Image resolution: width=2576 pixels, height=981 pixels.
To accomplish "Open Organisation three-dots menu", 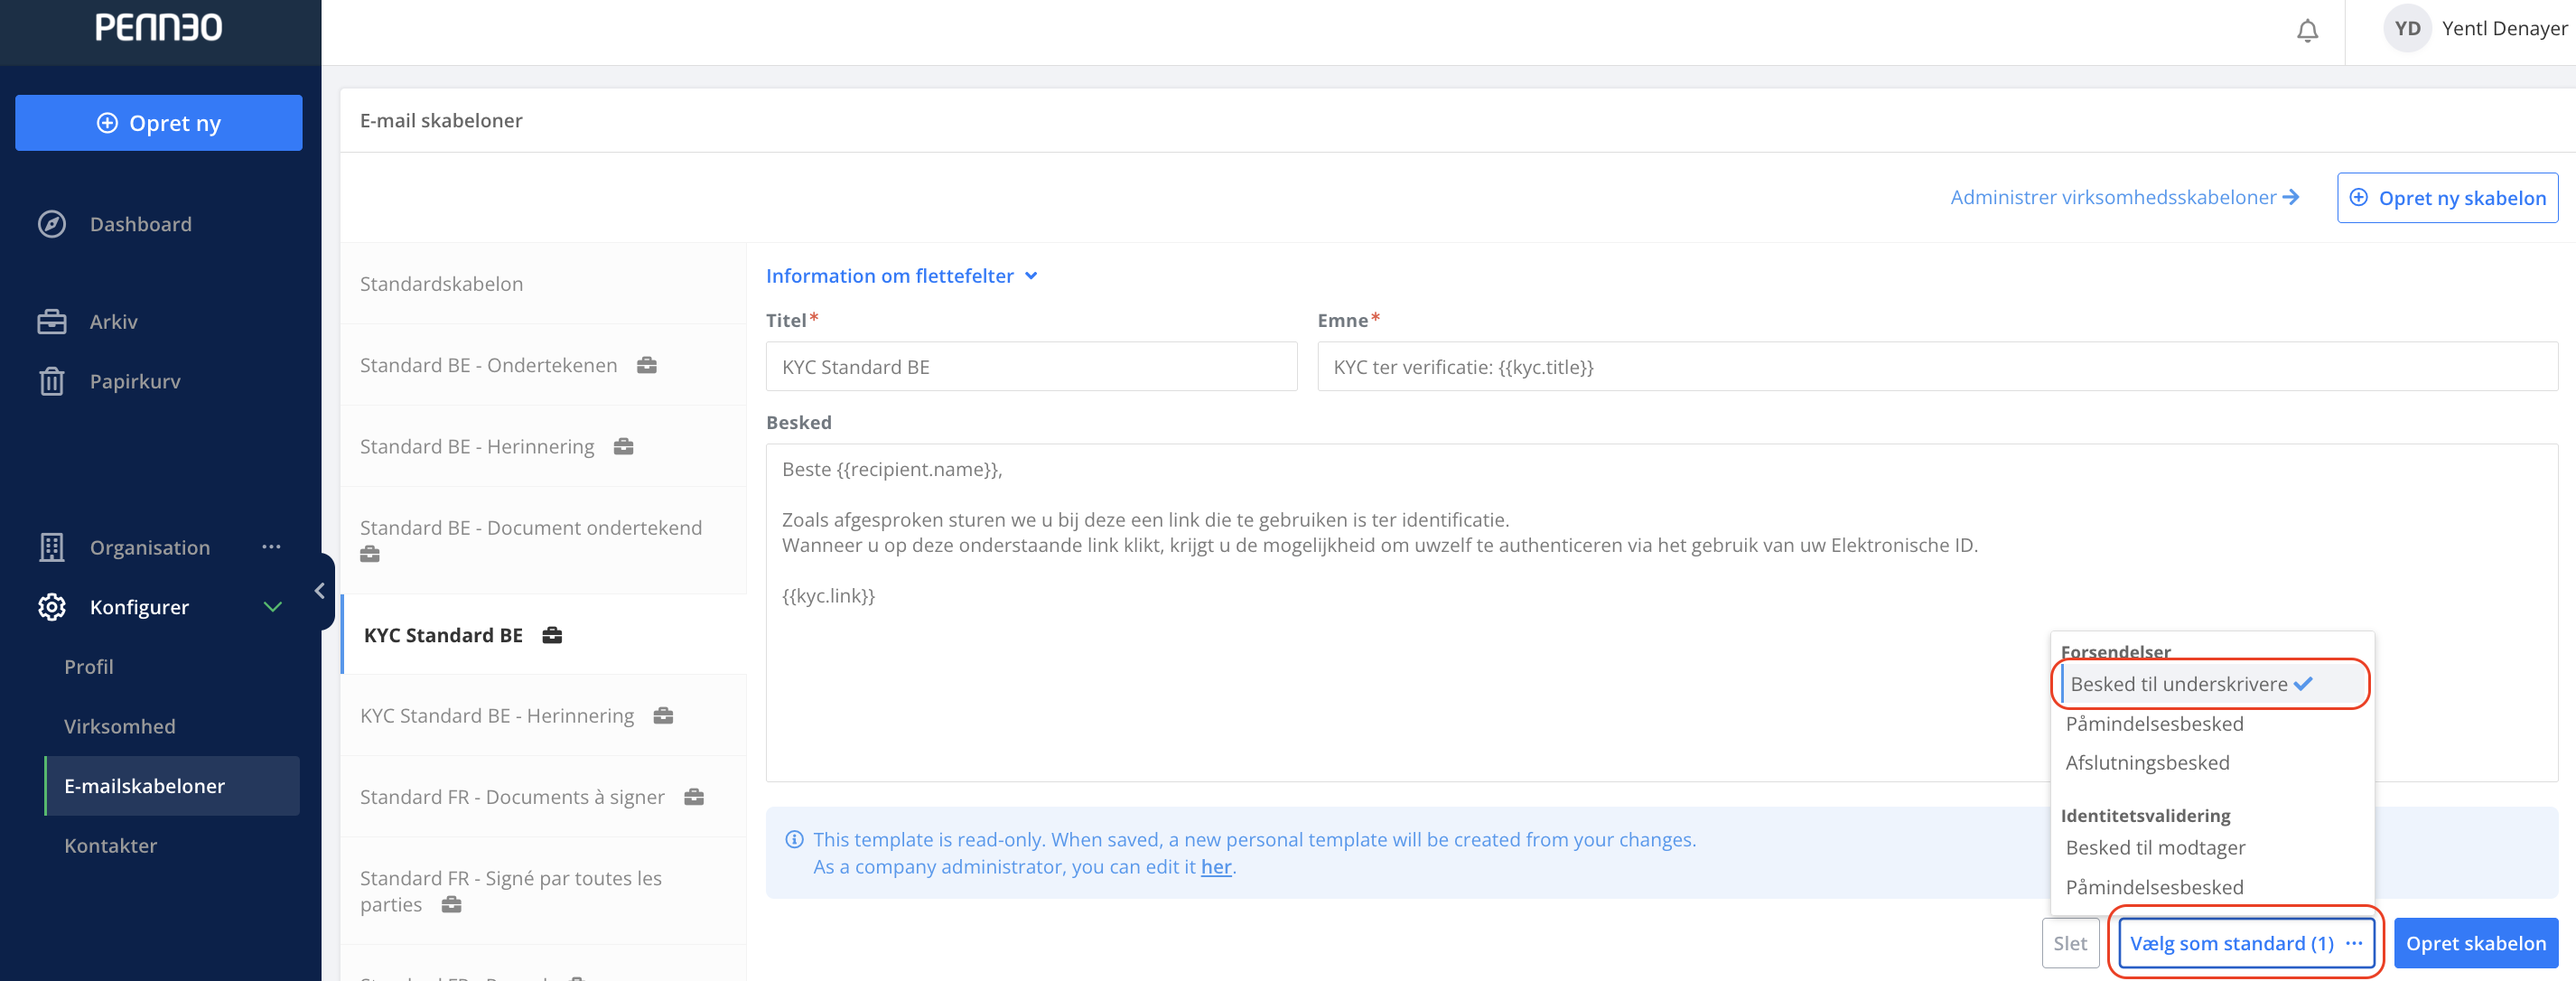I will coord(271,547).
